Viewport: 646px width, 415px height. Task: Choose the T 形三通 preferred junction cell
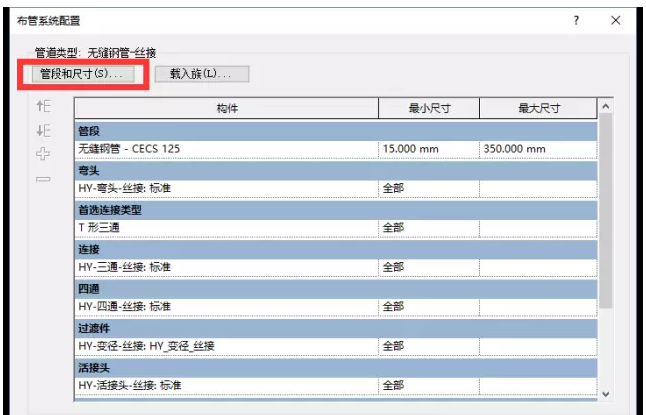click(x=226, y=227)
